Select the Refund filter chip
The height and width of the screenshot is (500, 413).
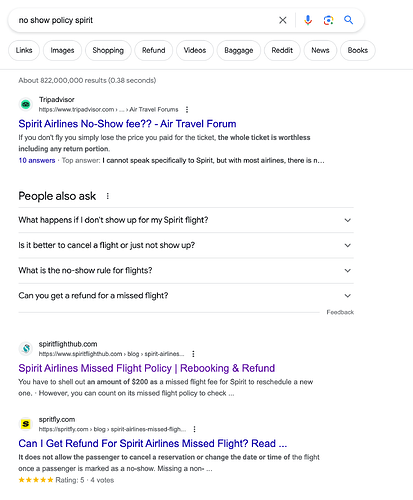tap(153, 50)
